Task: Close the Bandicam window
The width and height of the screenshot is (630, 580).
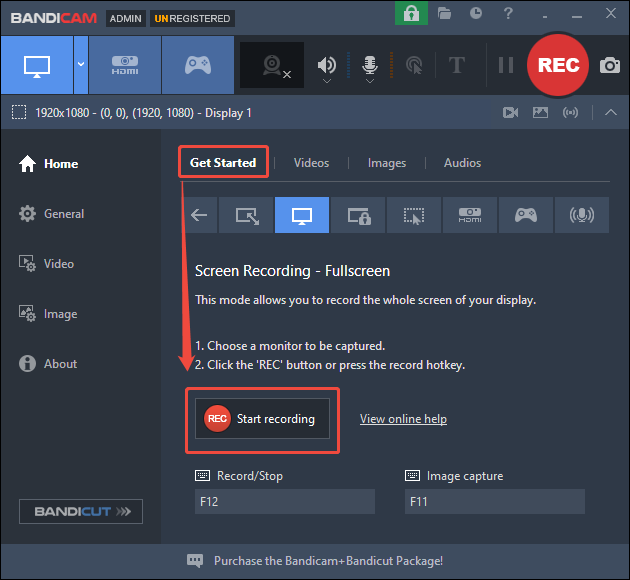Action: pyautogui.click(x=611, y=13)
